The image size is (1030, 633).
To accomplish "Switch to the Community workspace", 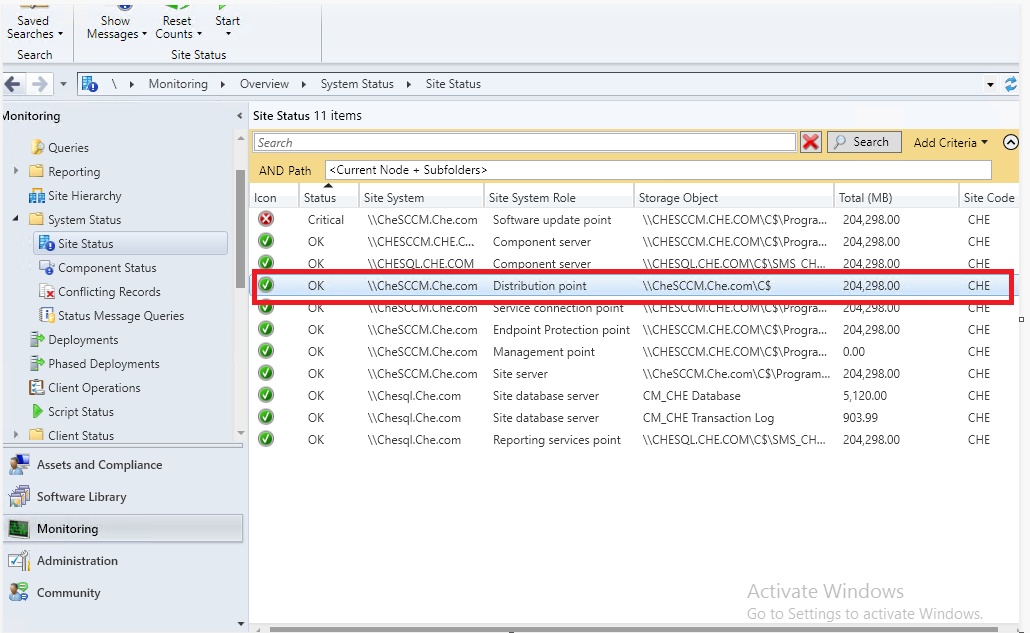I will click(x=123, y=592).
